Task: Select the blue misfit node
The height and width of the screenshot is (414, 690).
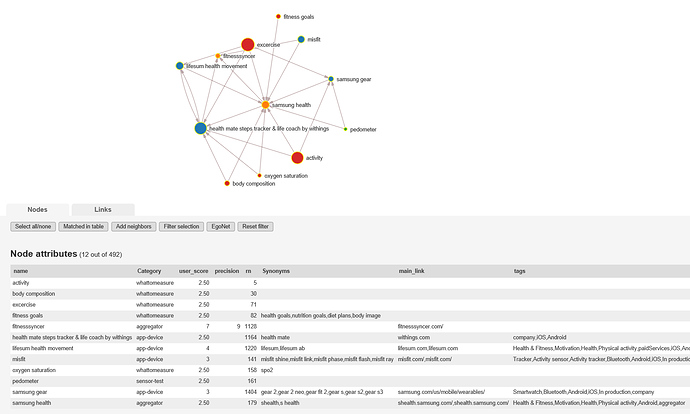Action: [301, 39]
